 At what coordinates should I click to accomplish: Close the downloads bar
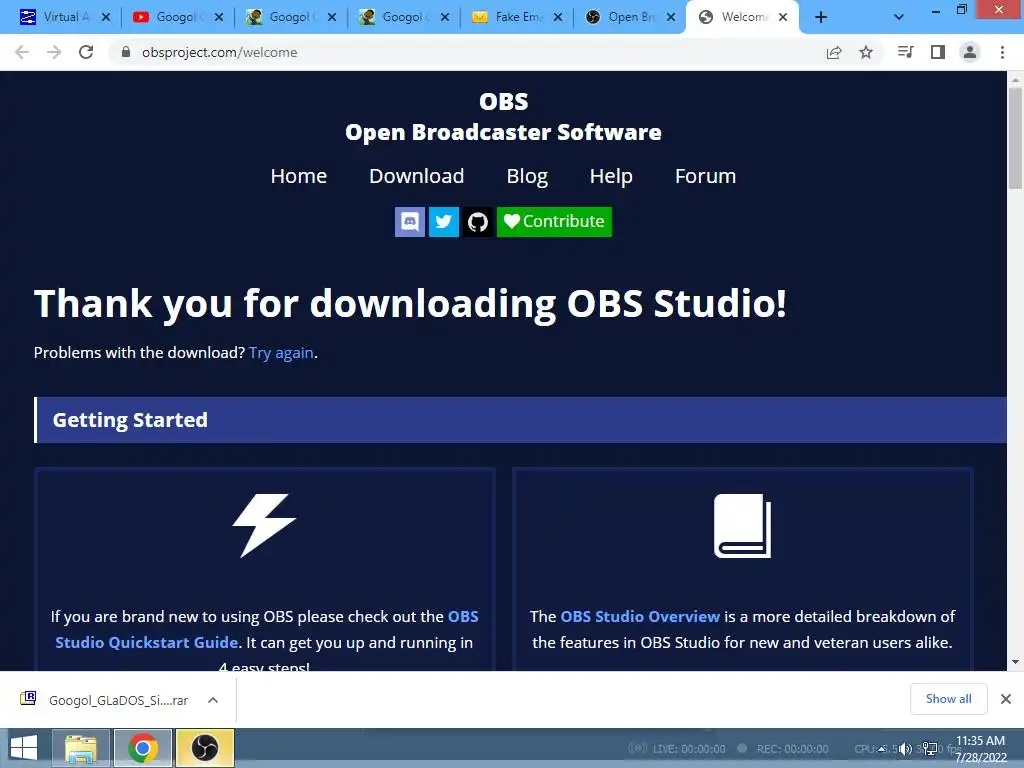1006,699
